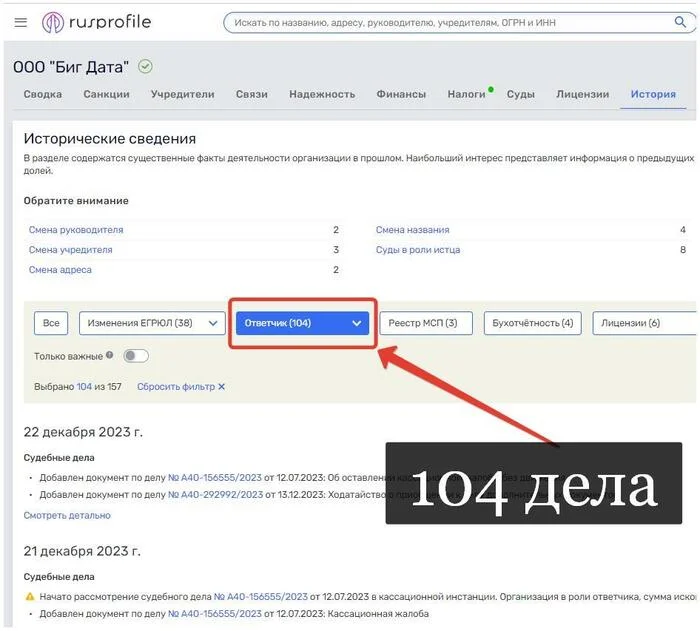Click the 104 selected count number

click(84, 387)
